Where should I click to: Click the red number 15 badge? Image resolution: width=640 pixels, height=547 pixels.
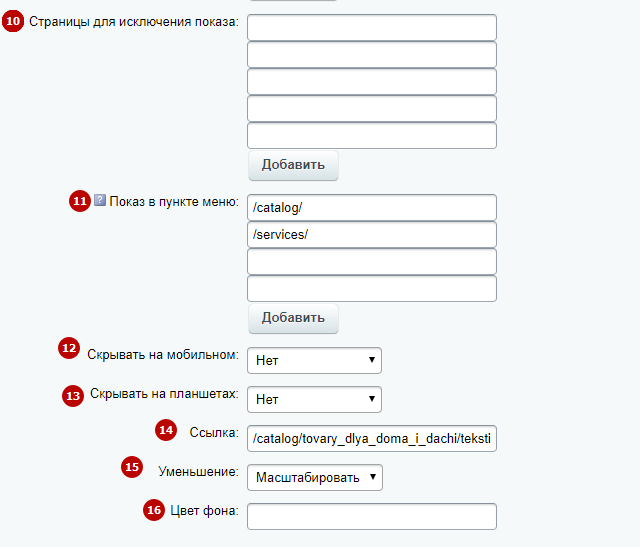tap(132, 467)
